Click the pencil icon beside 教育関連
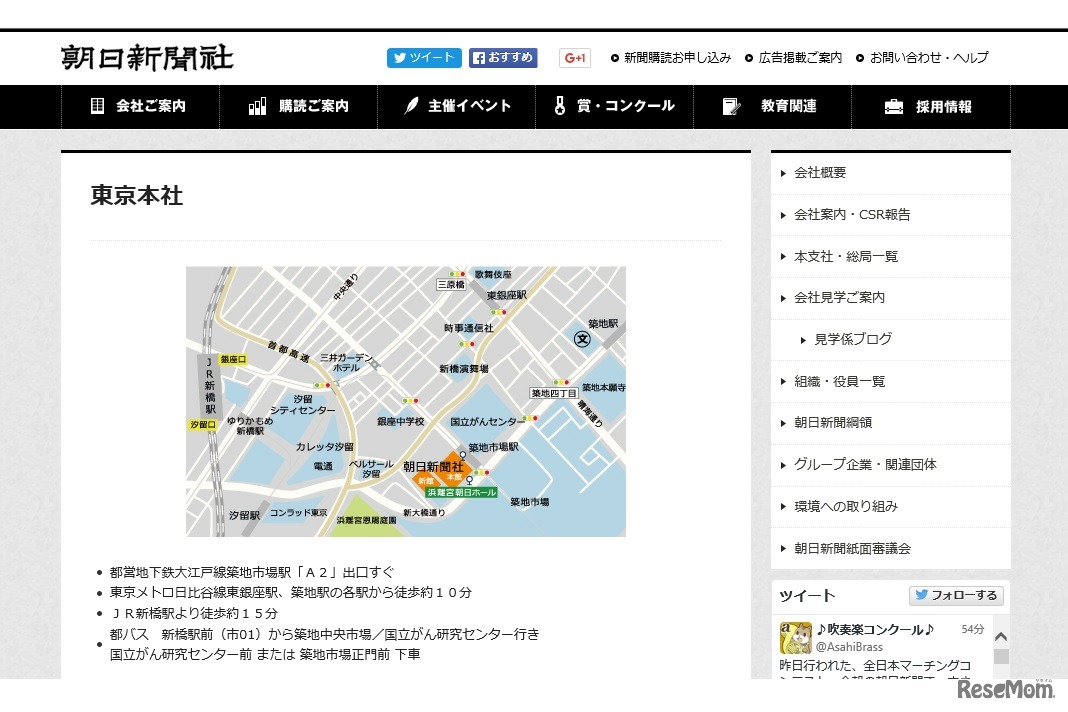The image size is (1068, 712). tap(729, 106)
